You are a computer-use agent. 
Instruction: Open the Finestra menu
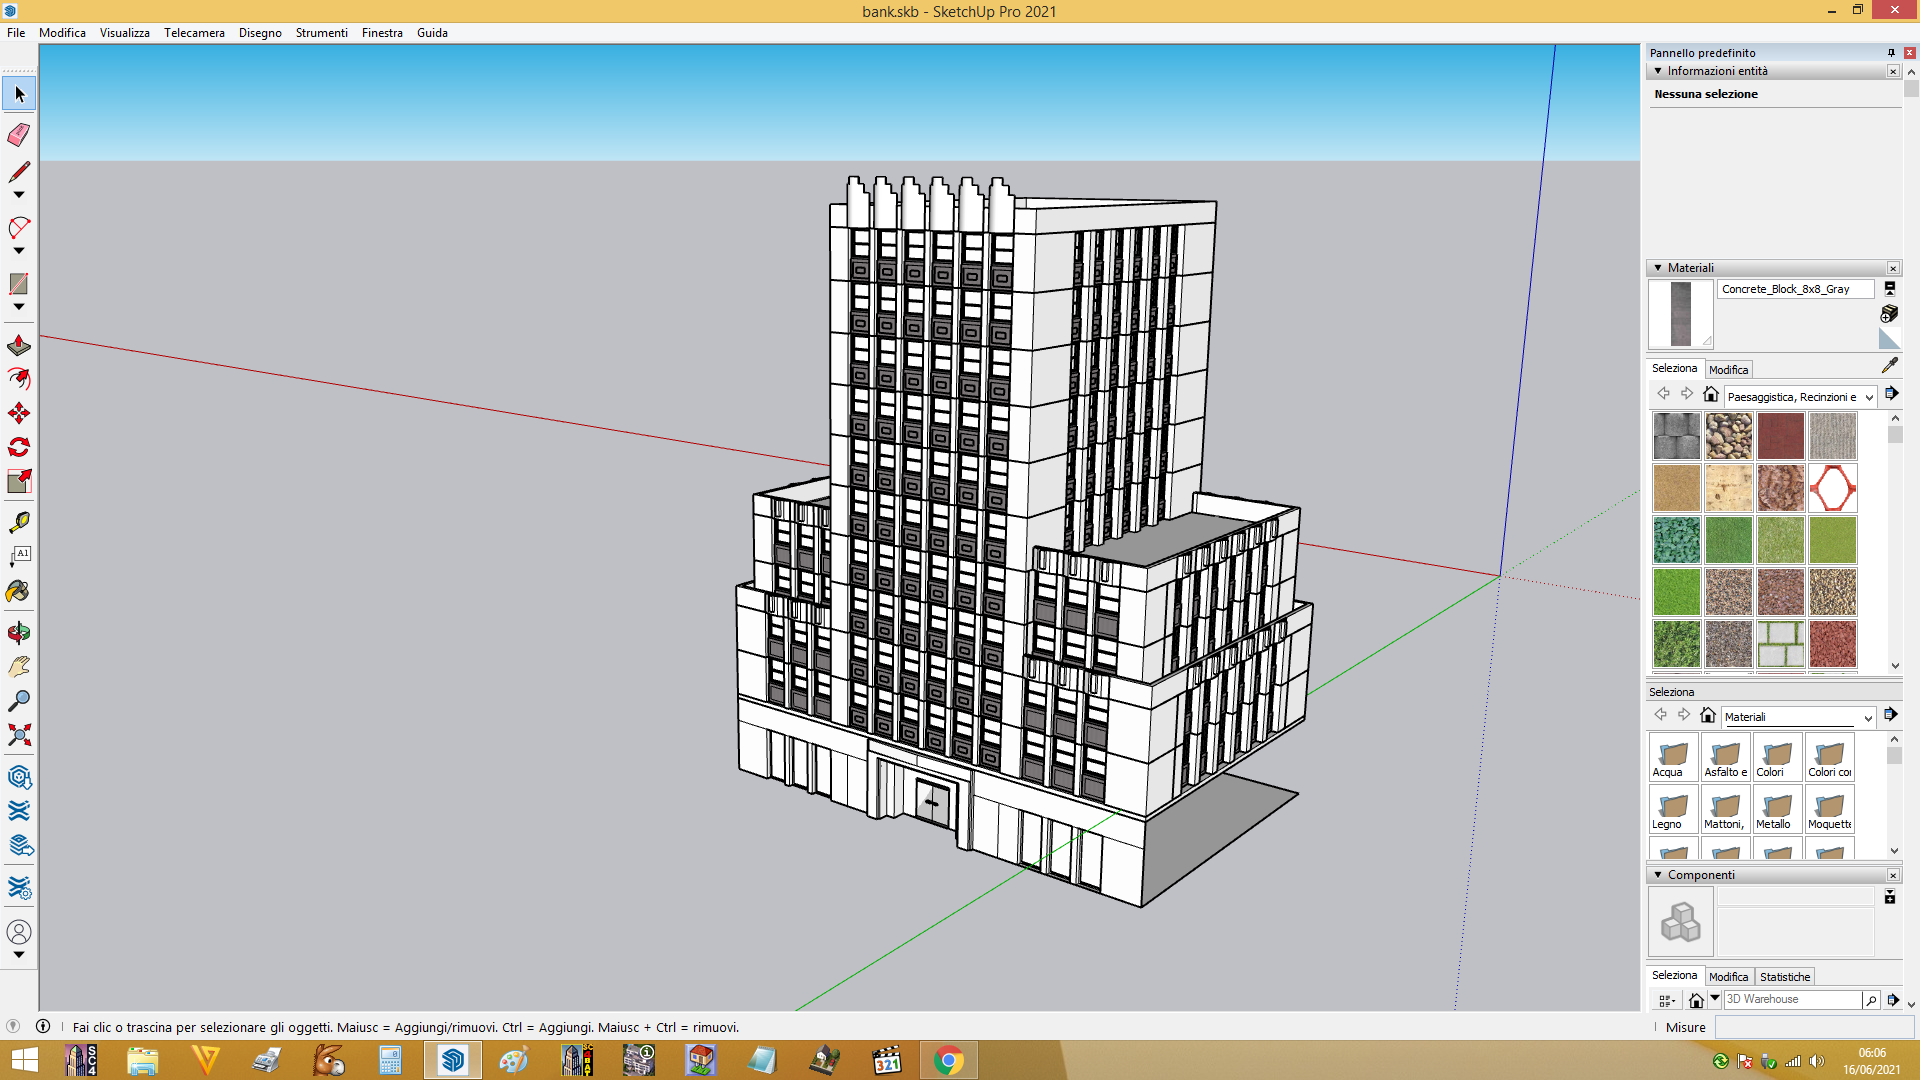pyautogui.click(x=382, y=33)
